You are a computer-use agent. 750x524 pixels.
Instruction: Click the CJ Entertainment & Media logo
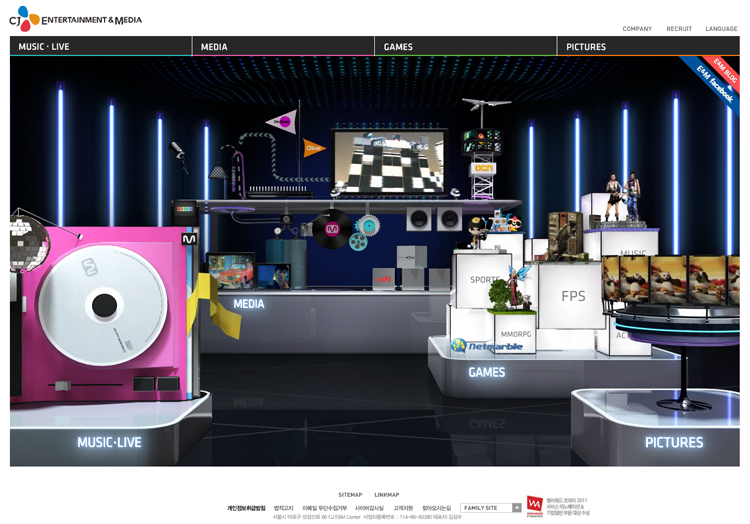75,19
